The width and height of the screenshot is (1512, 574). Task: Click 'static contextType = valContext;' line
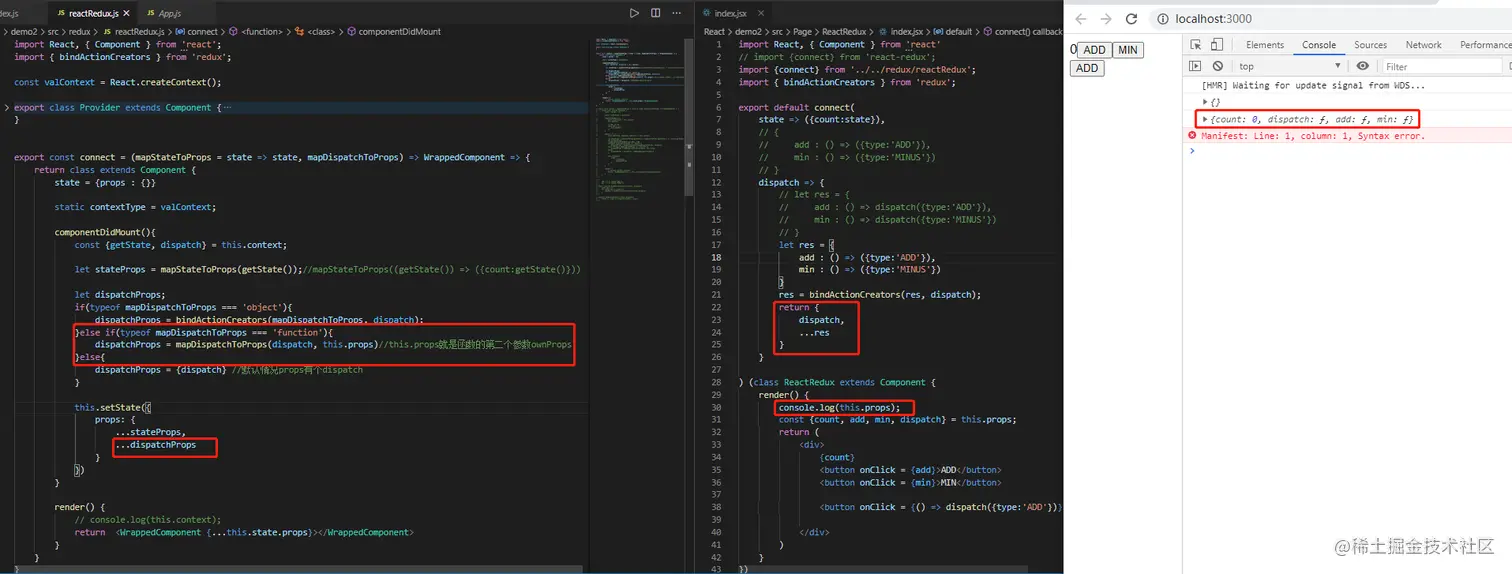tap(135, 207)
